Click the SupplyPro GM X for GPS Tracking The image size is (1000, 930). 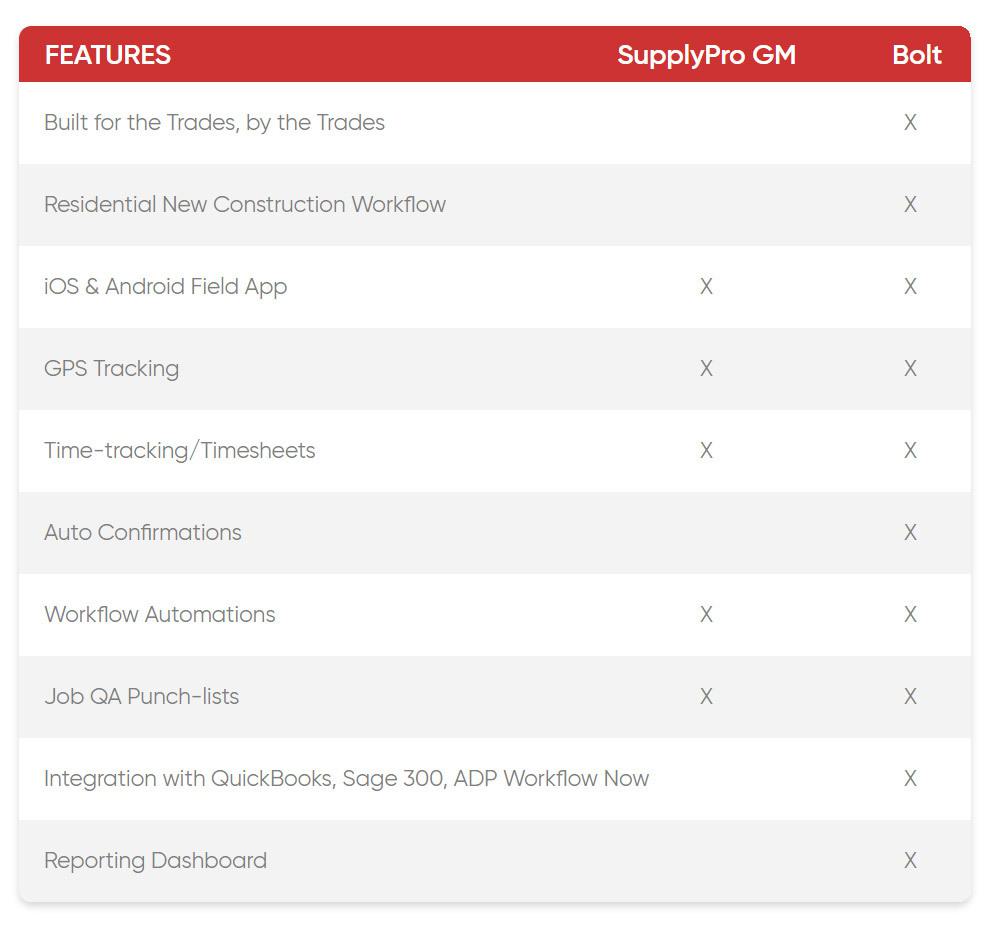click(x=706, y=369)
